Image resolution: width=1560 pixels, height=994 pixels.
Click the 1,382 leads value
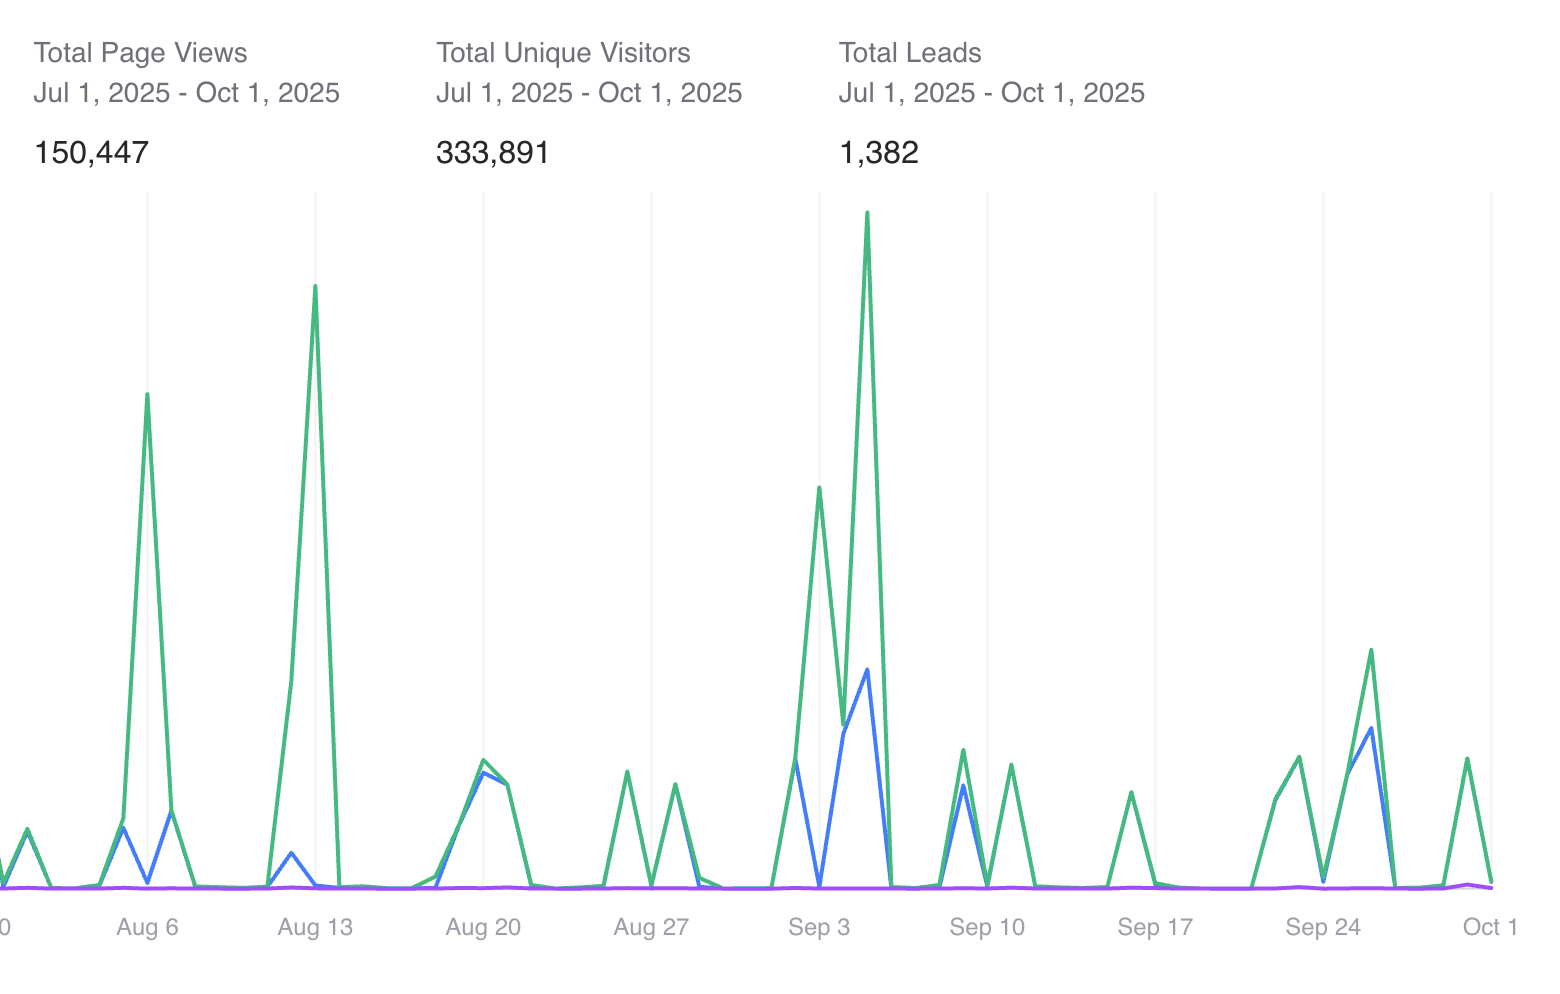click(880, 152)
